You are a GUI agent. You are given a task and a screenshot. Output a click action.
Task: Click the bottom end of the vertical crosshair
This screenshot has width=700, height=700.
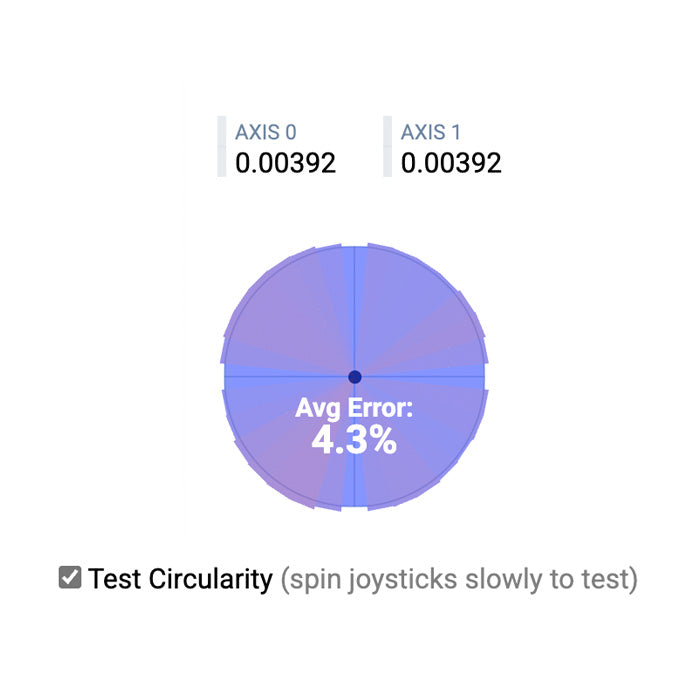tap(354, 502)
